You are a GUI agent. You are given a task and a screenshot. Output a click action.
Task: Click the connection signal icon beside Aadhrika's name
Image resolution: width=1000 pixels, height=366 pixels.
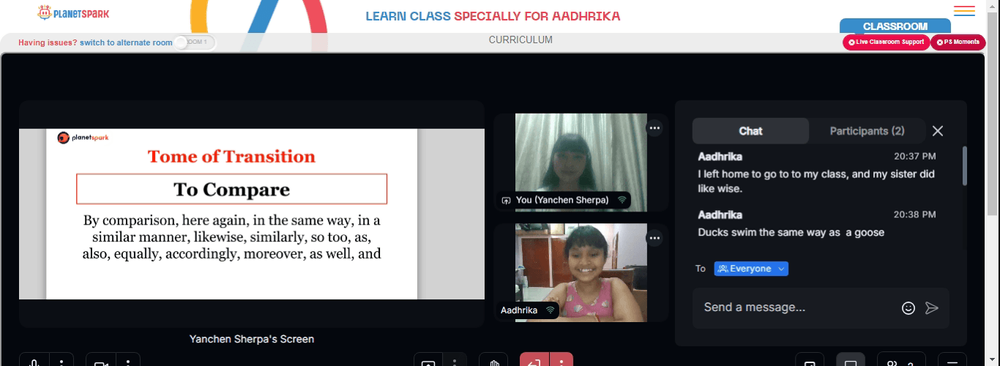coord(549,310)
